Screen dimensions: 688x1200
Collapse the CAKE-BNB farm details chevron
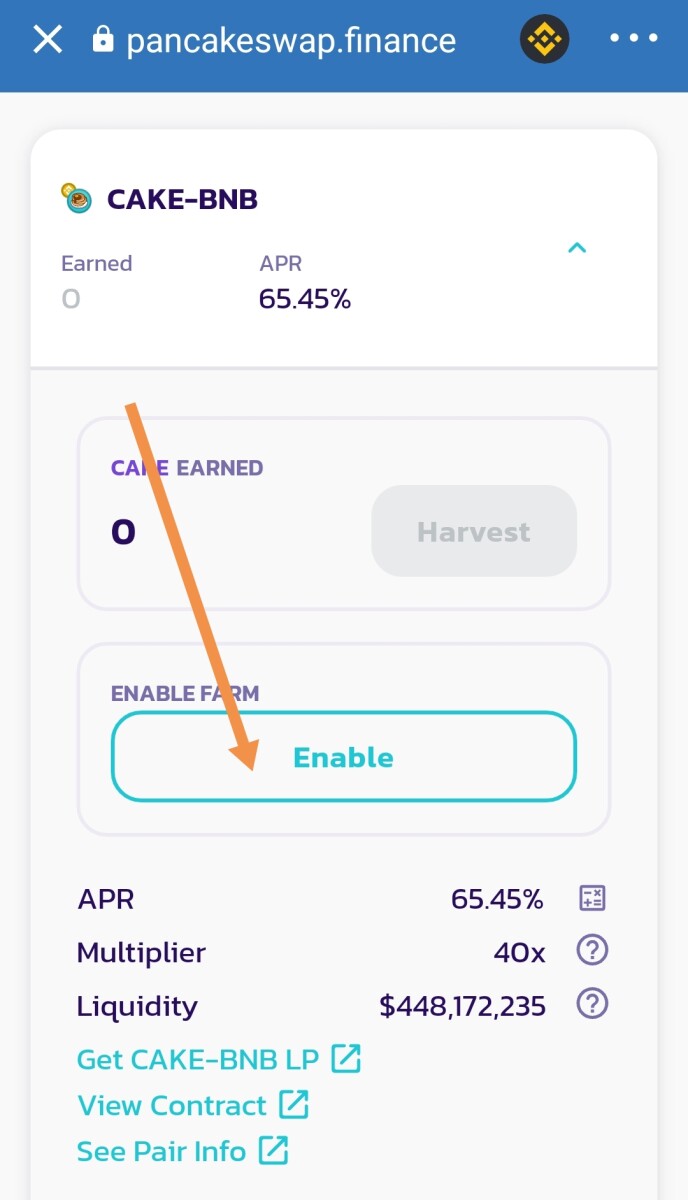[x=577, y=248]
